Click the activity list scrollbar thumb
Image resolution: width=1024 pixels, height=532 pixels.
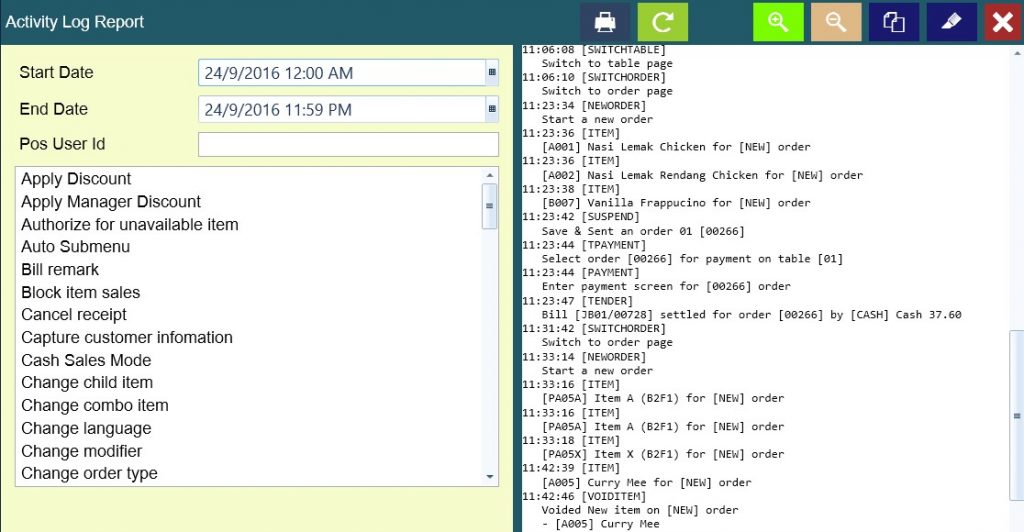[x=489, y=206]
